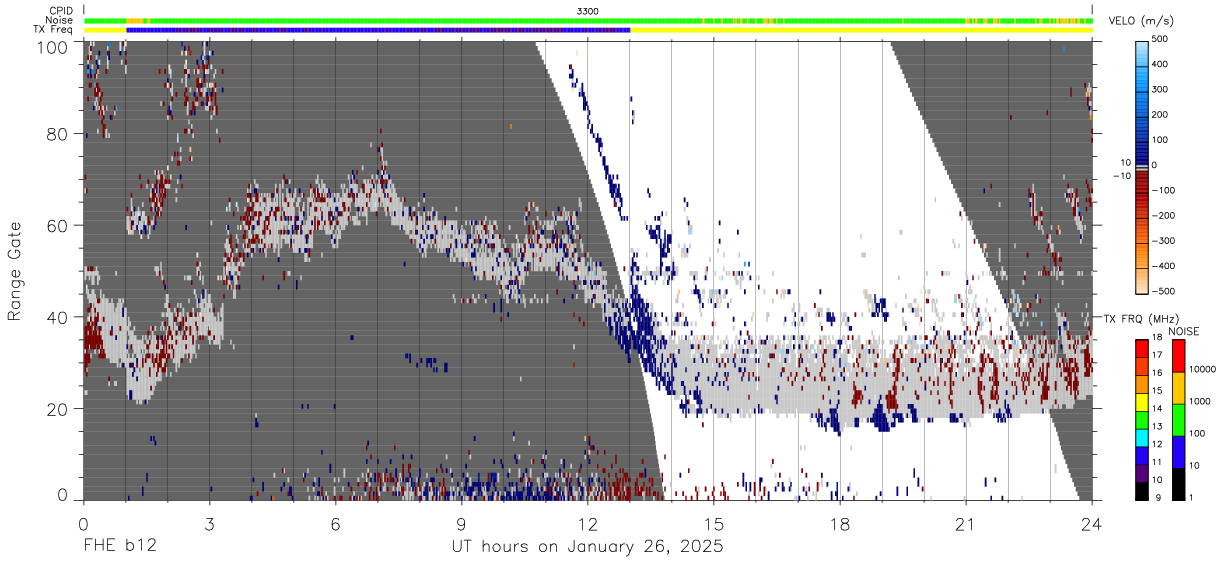Image resolution: width=1228 pixels, height=567 pixels.
Task: Click the 12 tick label on time axis
Action: (588, 524)
